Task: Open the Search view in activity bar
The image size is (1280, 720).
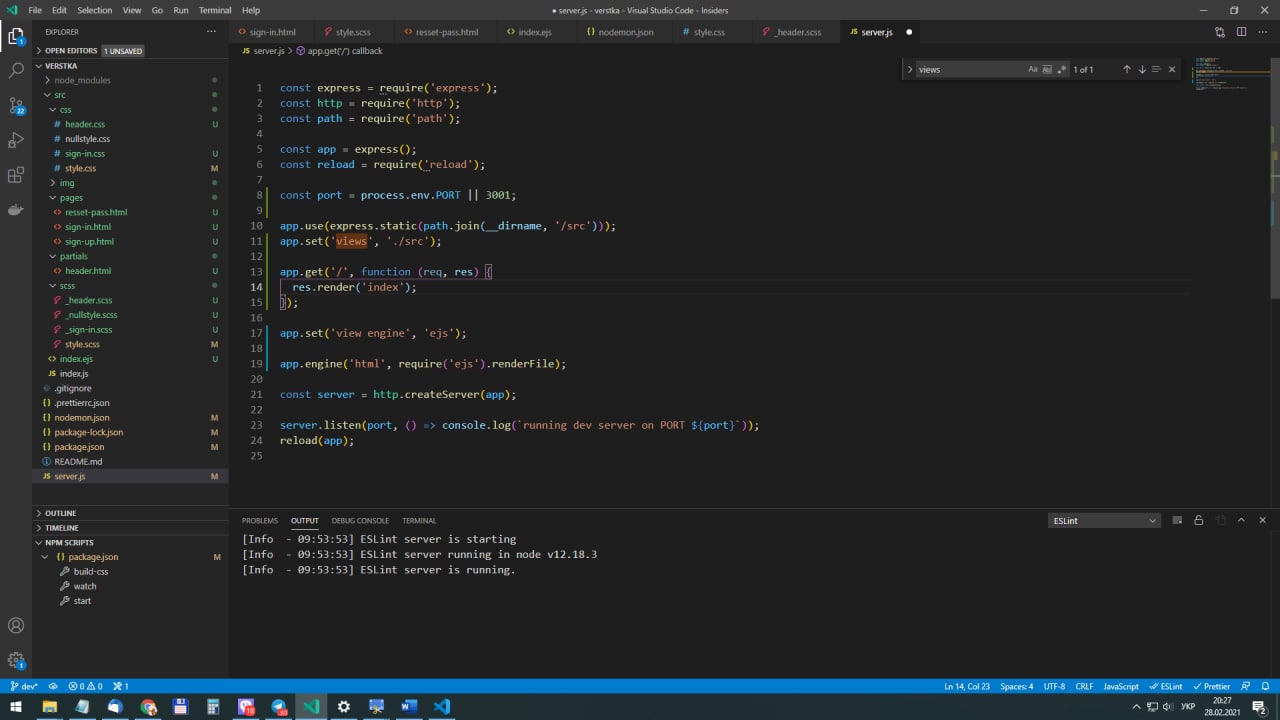Action: click(16, 71)
